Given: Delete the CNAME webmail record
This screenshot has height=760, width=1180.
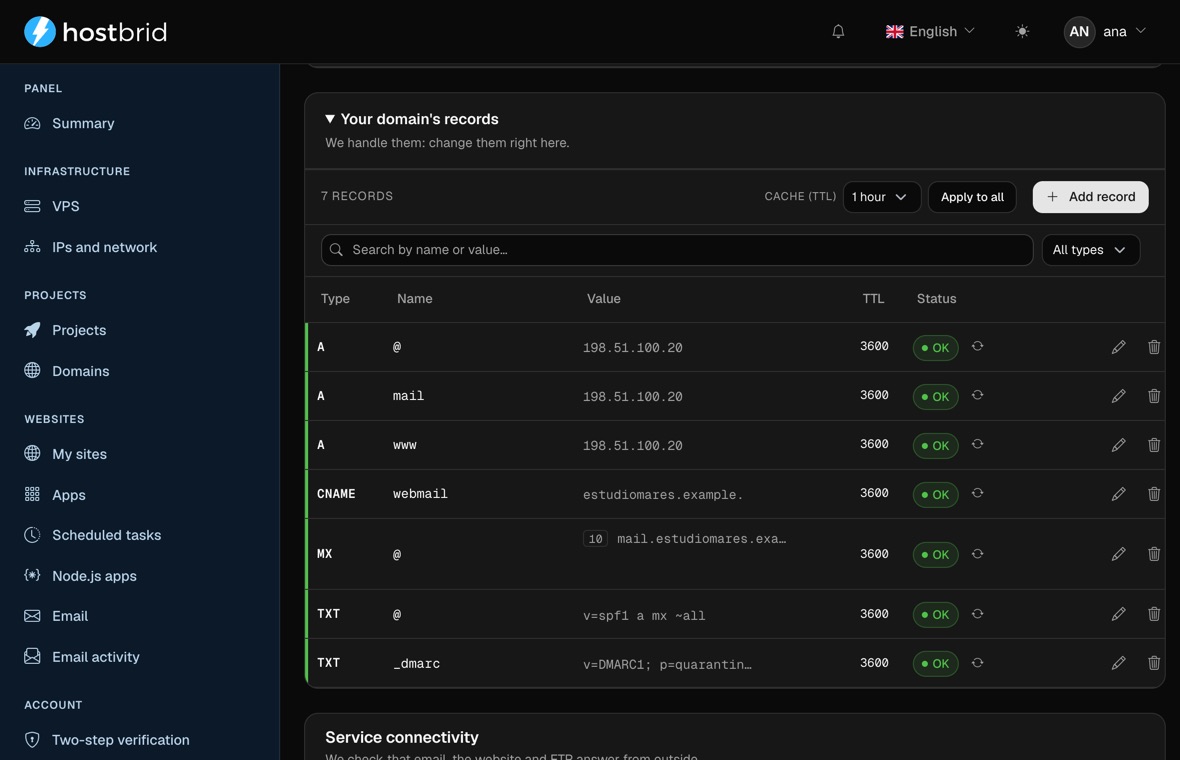Looking at the screenshot, I should pos(1154,494).
